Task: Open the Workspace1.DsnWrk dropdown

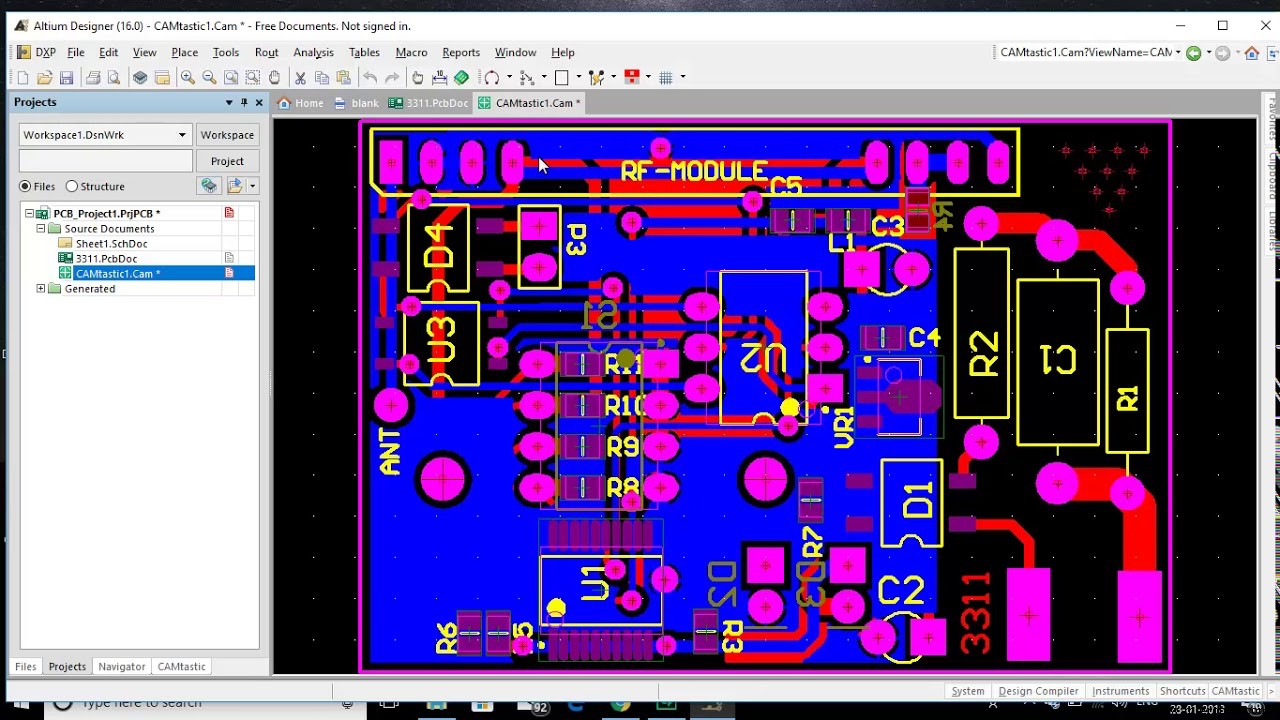Action: click(182, 135)
